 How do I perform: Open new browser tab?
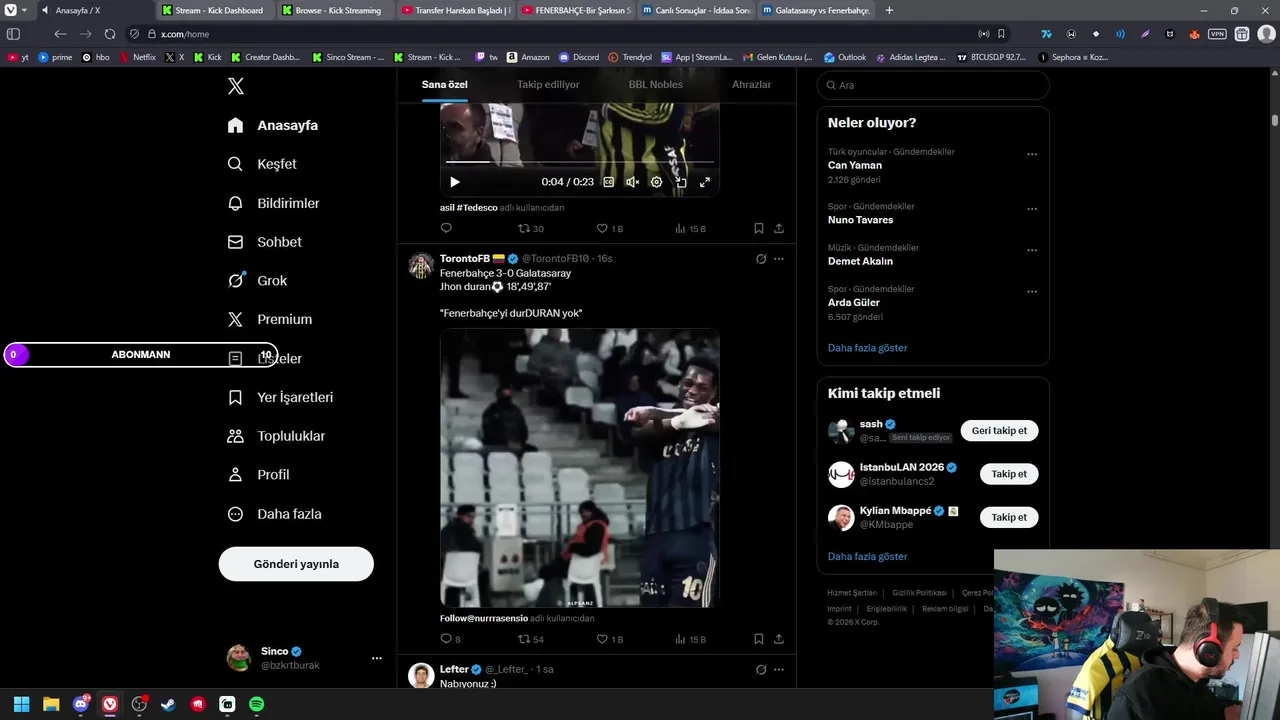click(889, 10)
